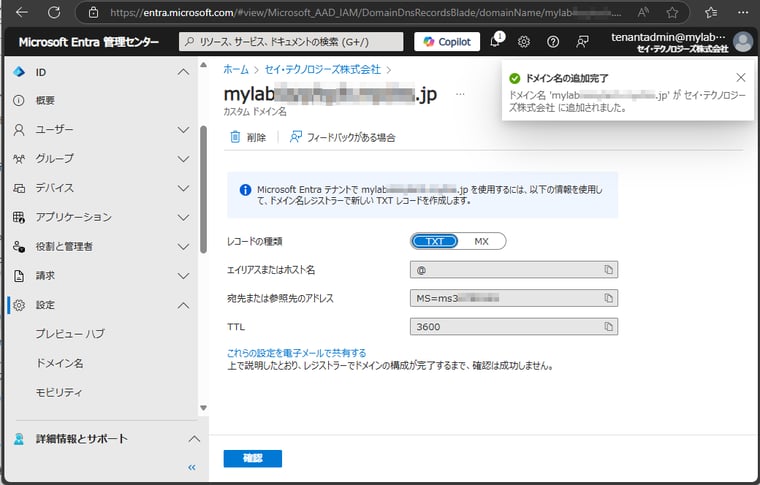This screenshot has width=760, height=485.
Task: Open portal settings gear icon
Action: (x=523, y=42)
